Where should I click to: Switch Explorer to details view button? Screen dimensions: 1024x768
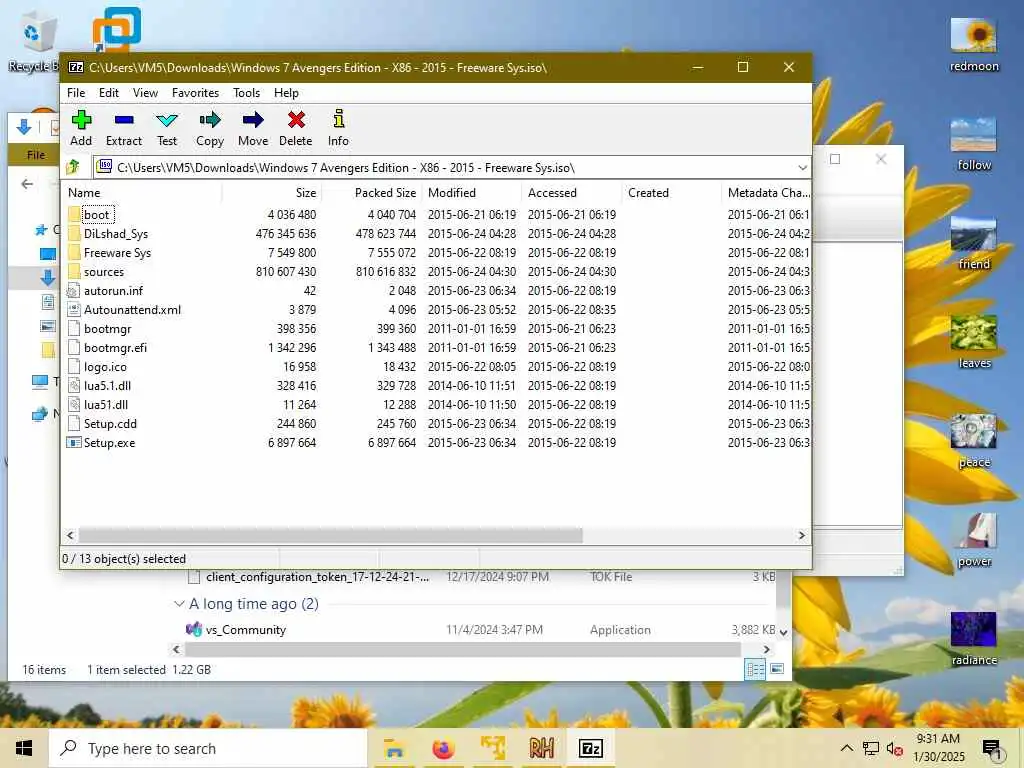pyautogui.click(x=755, y=669)
